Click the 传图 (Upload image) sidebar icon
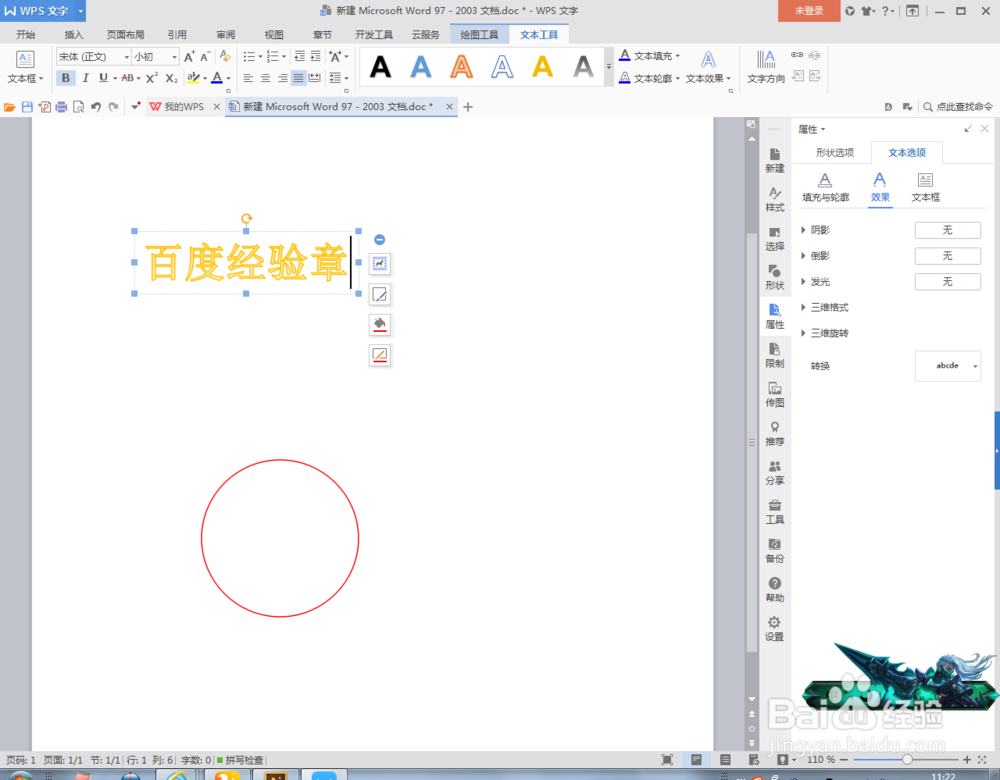 click(775, 396)
